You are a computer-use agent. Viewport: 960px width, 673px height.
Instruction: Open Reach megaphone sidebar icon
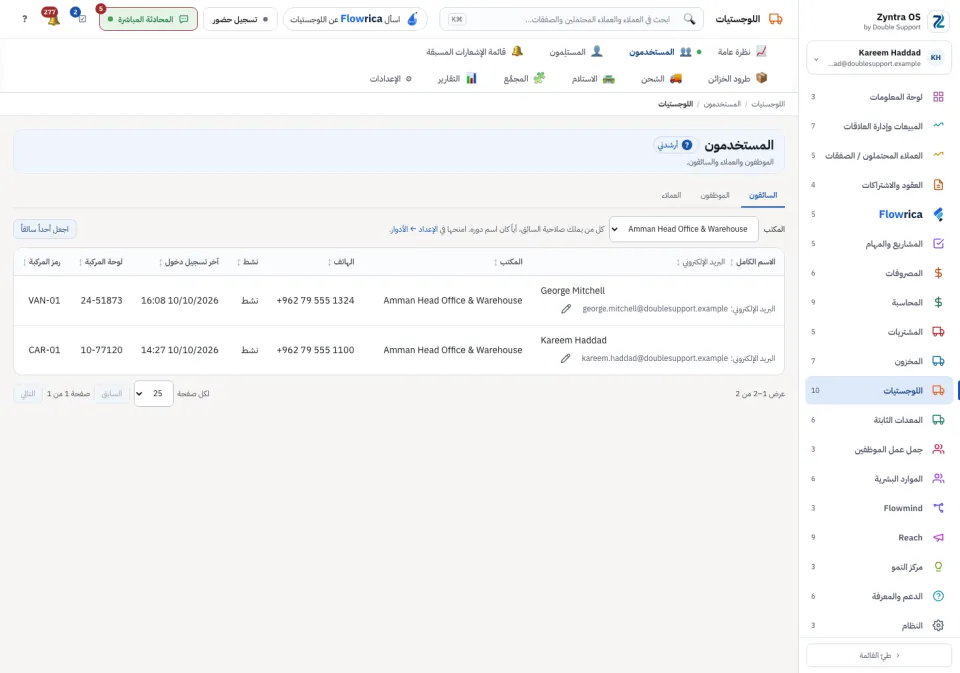[938, 538]
